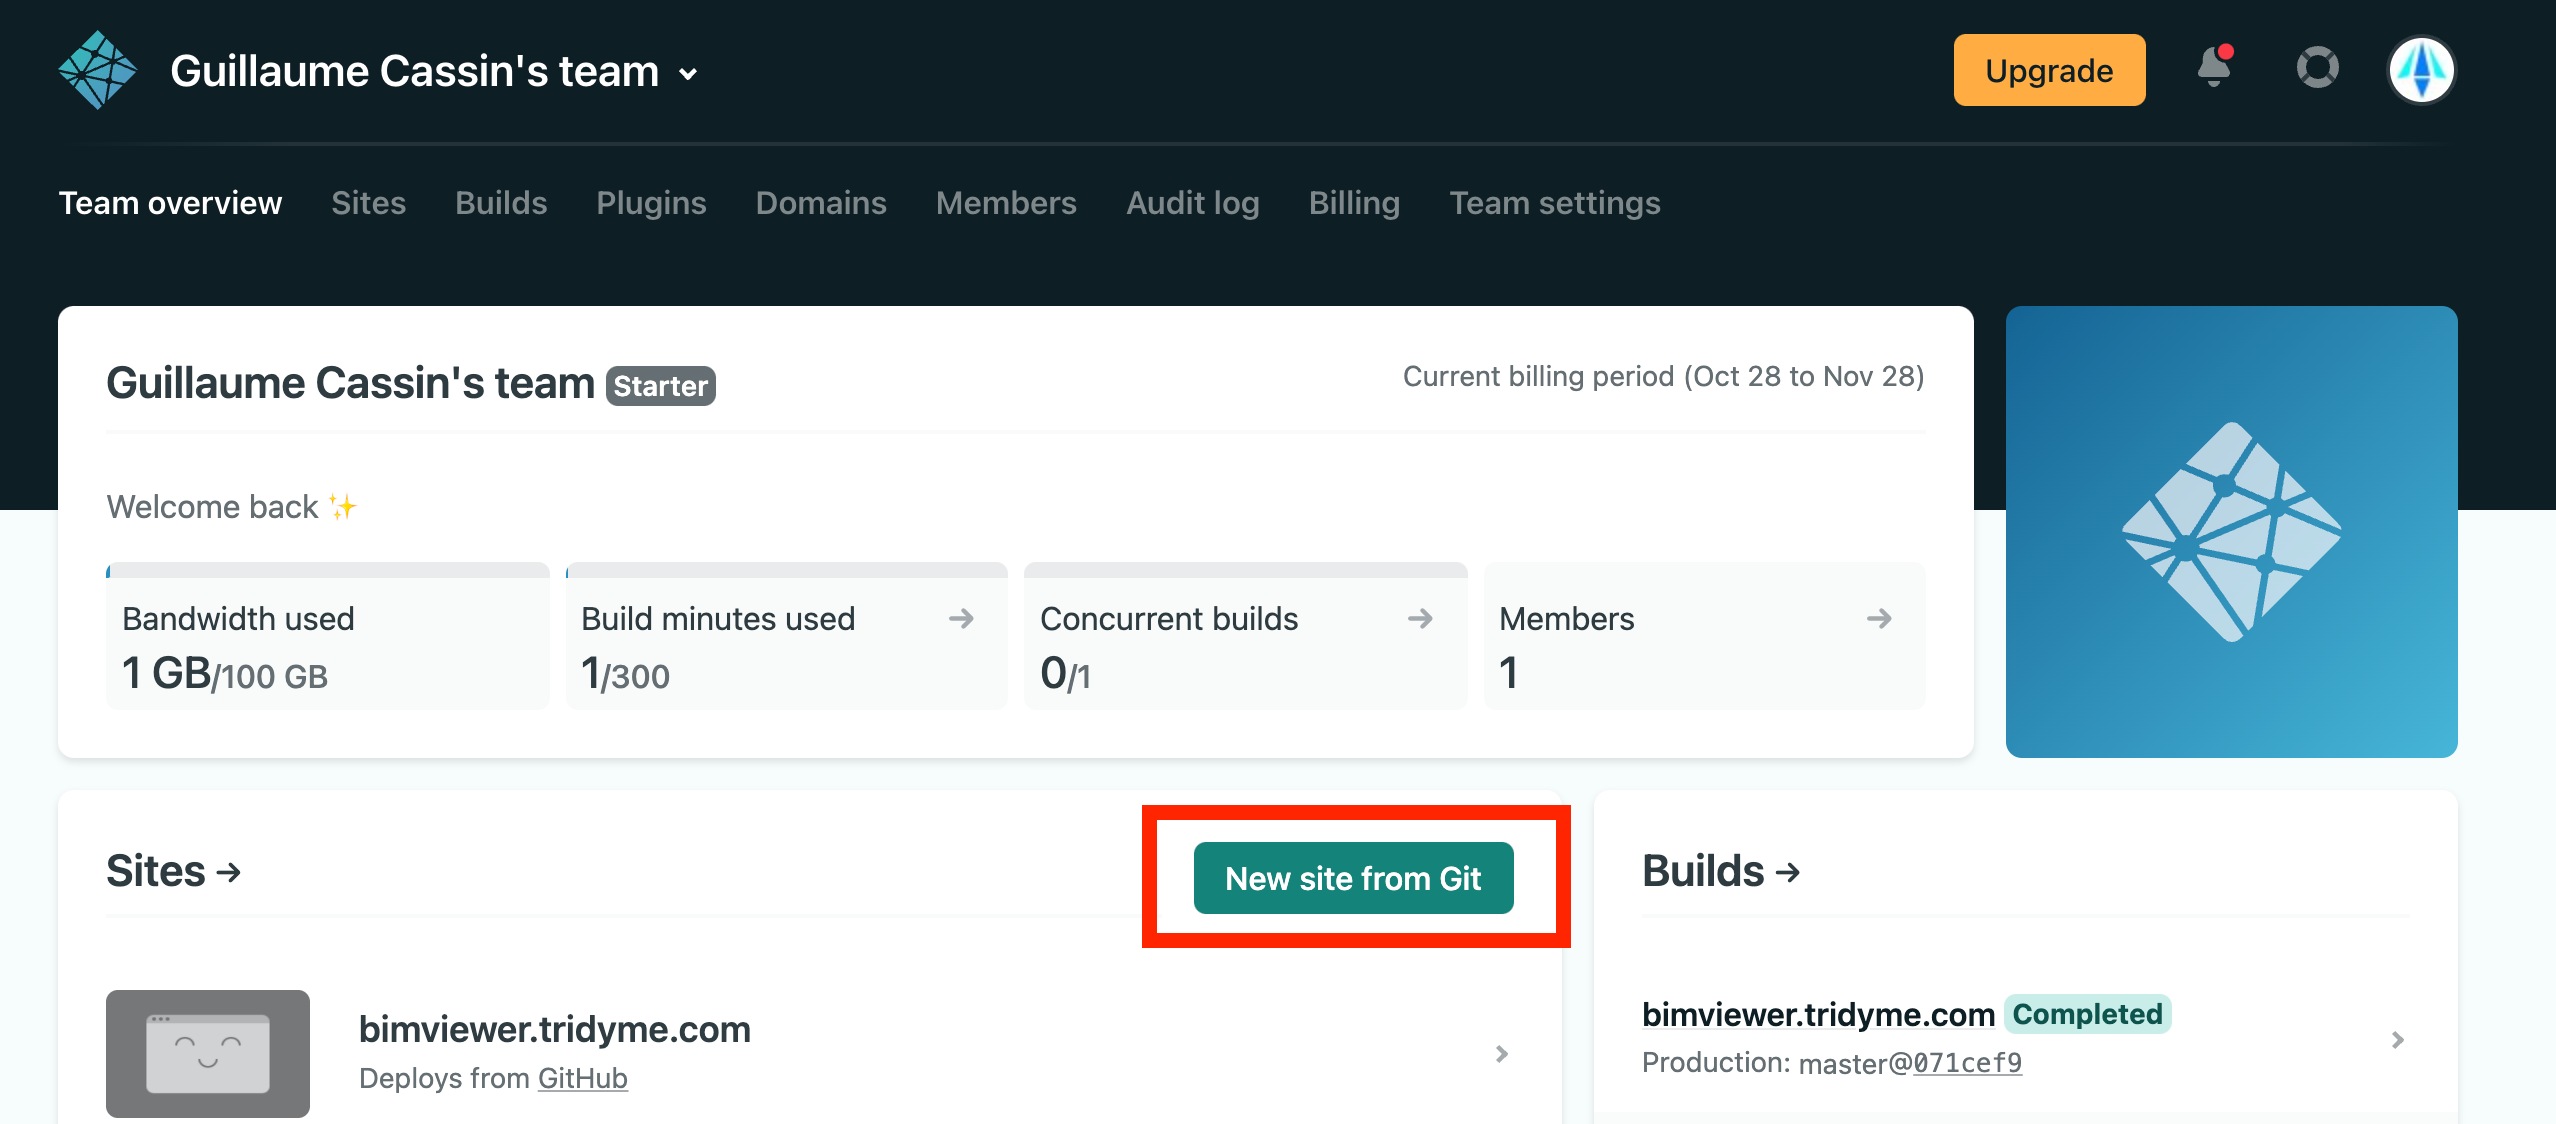Click the Upgrade button
Image resolution: width=2556 pixels, height=1124 pixels.
click(2049, 70)
